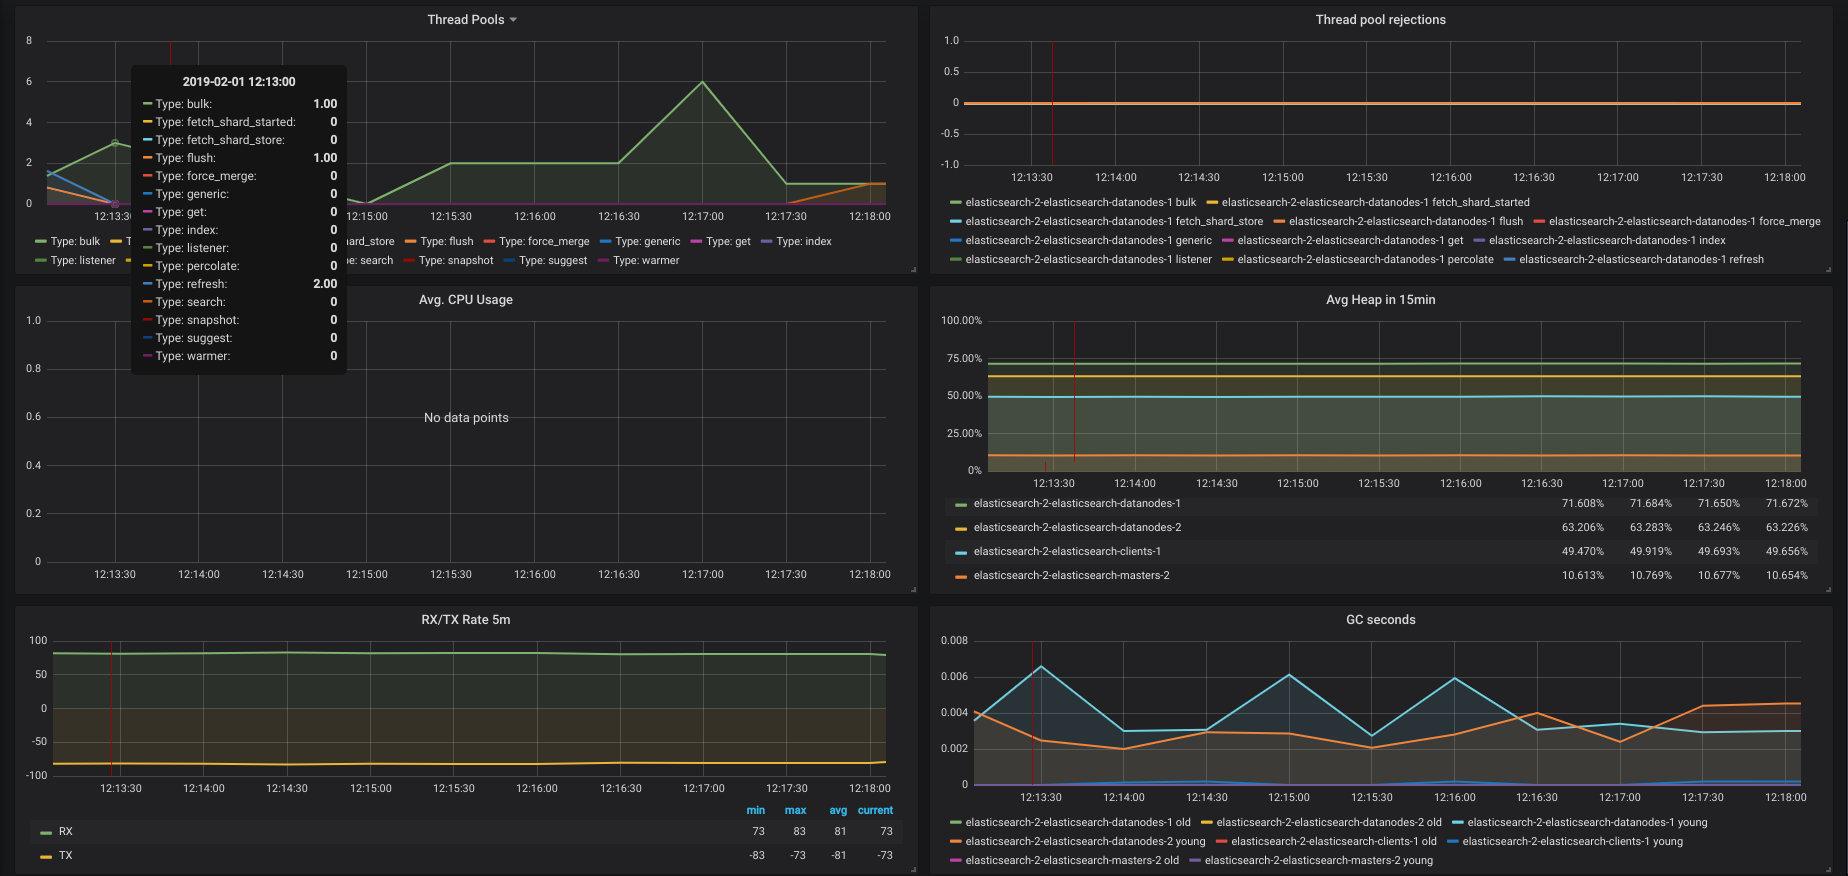The image size is (1848, 876).
Task: Toggle 'datanodes-1 percolate' in rejections legend
Action: [x=1365, y=259]
